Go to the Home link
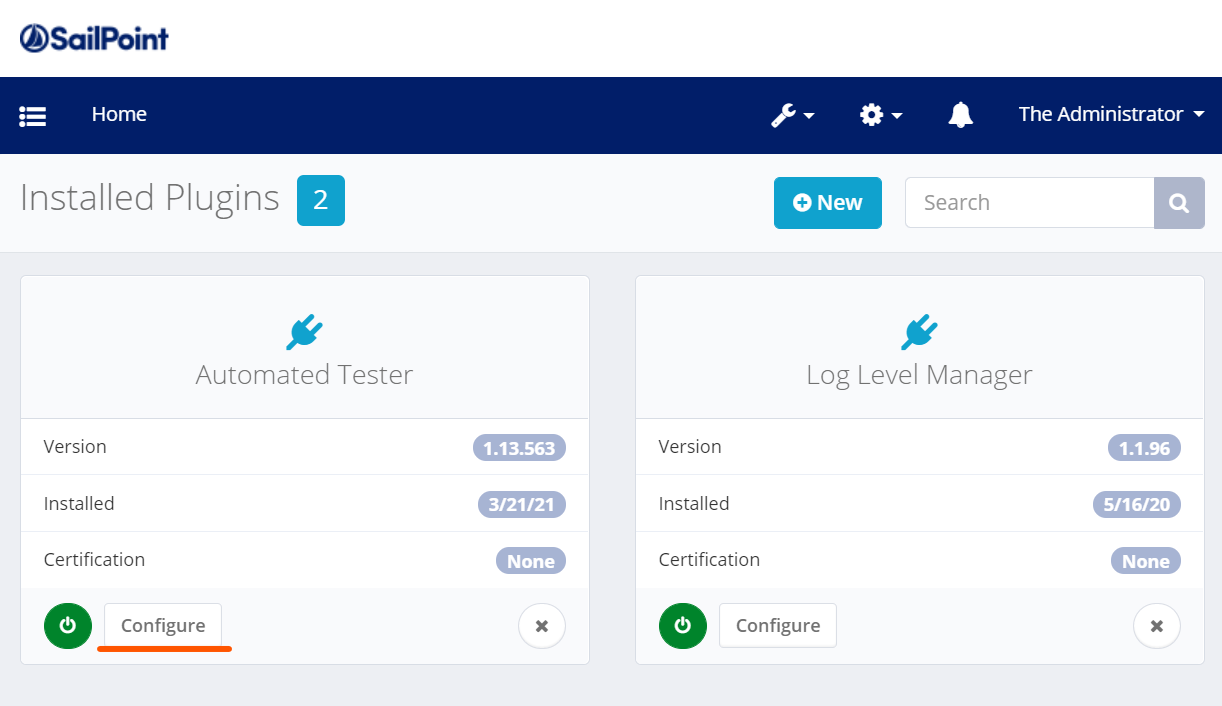 (x=119, y=114)
